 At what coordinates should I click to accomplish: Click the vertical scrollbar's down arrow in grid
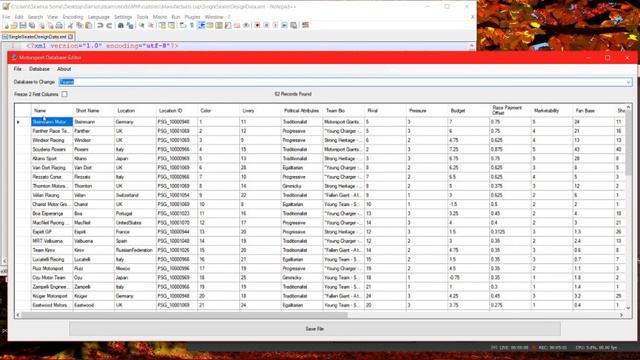[628, 308]
